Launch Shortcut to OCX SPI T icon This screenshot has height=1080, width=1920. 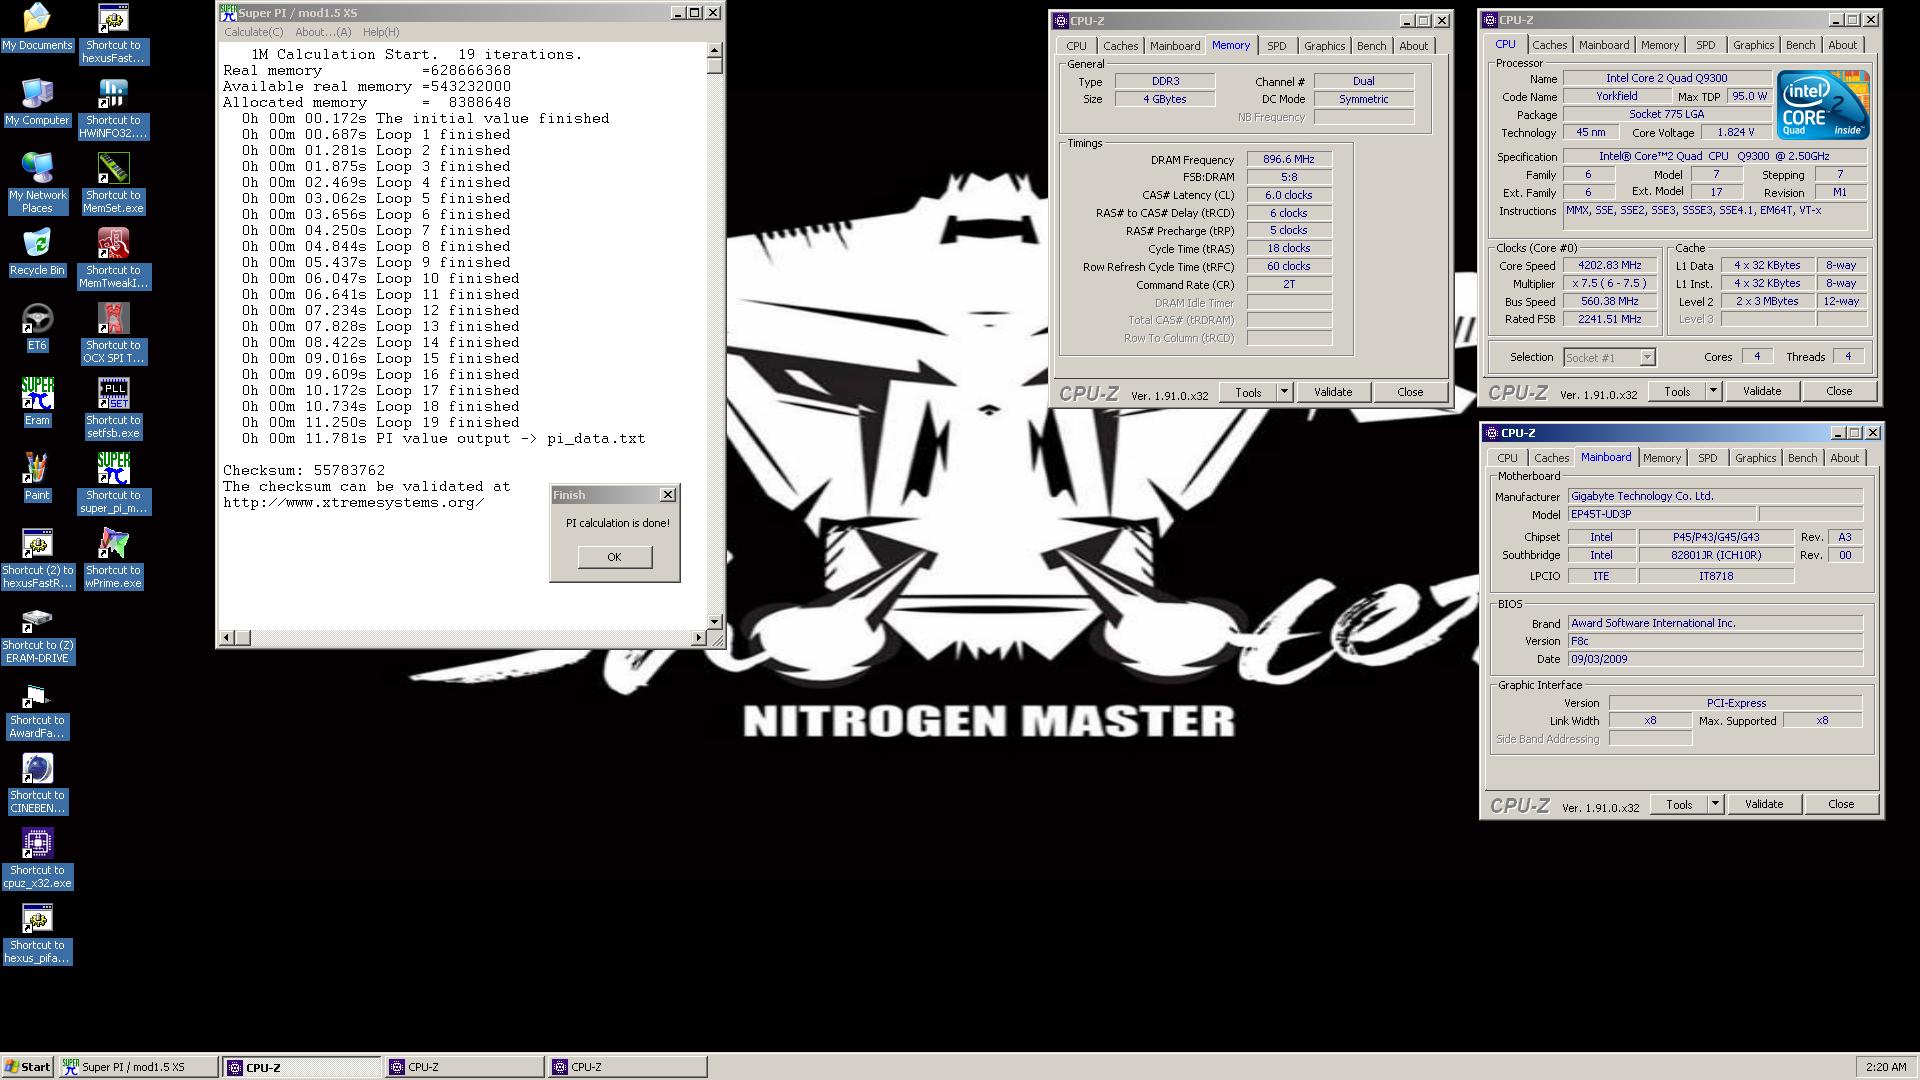113,334
